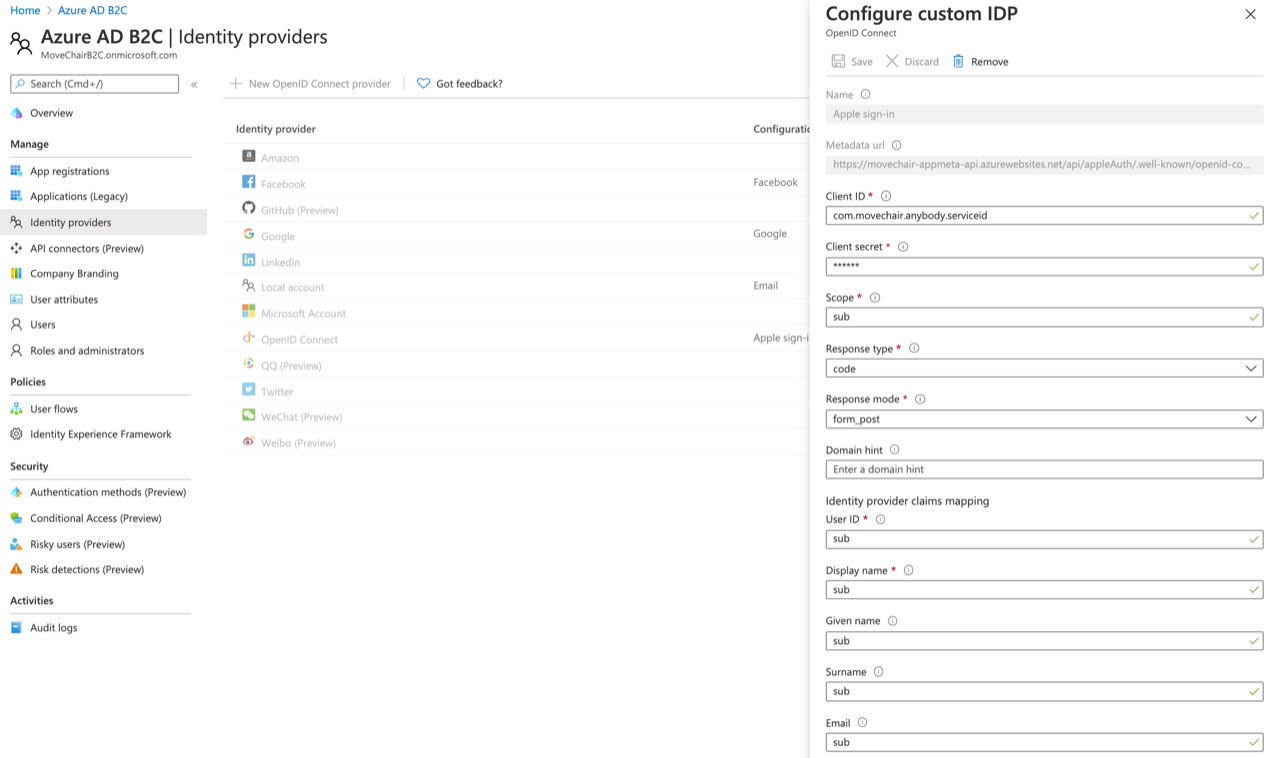
Task: Close the Configure custom IDP panel
Action: coord(1250,14)
